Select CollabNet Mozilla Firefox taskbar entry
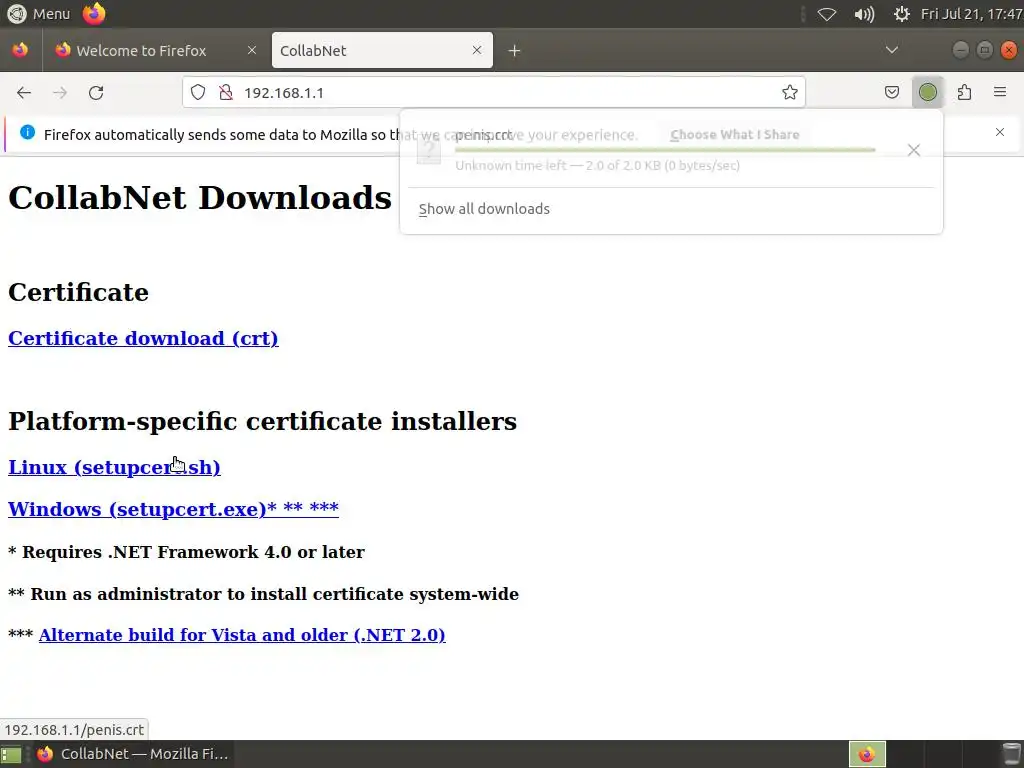This screenshot has width=1024, height=768. pos(132,754)
